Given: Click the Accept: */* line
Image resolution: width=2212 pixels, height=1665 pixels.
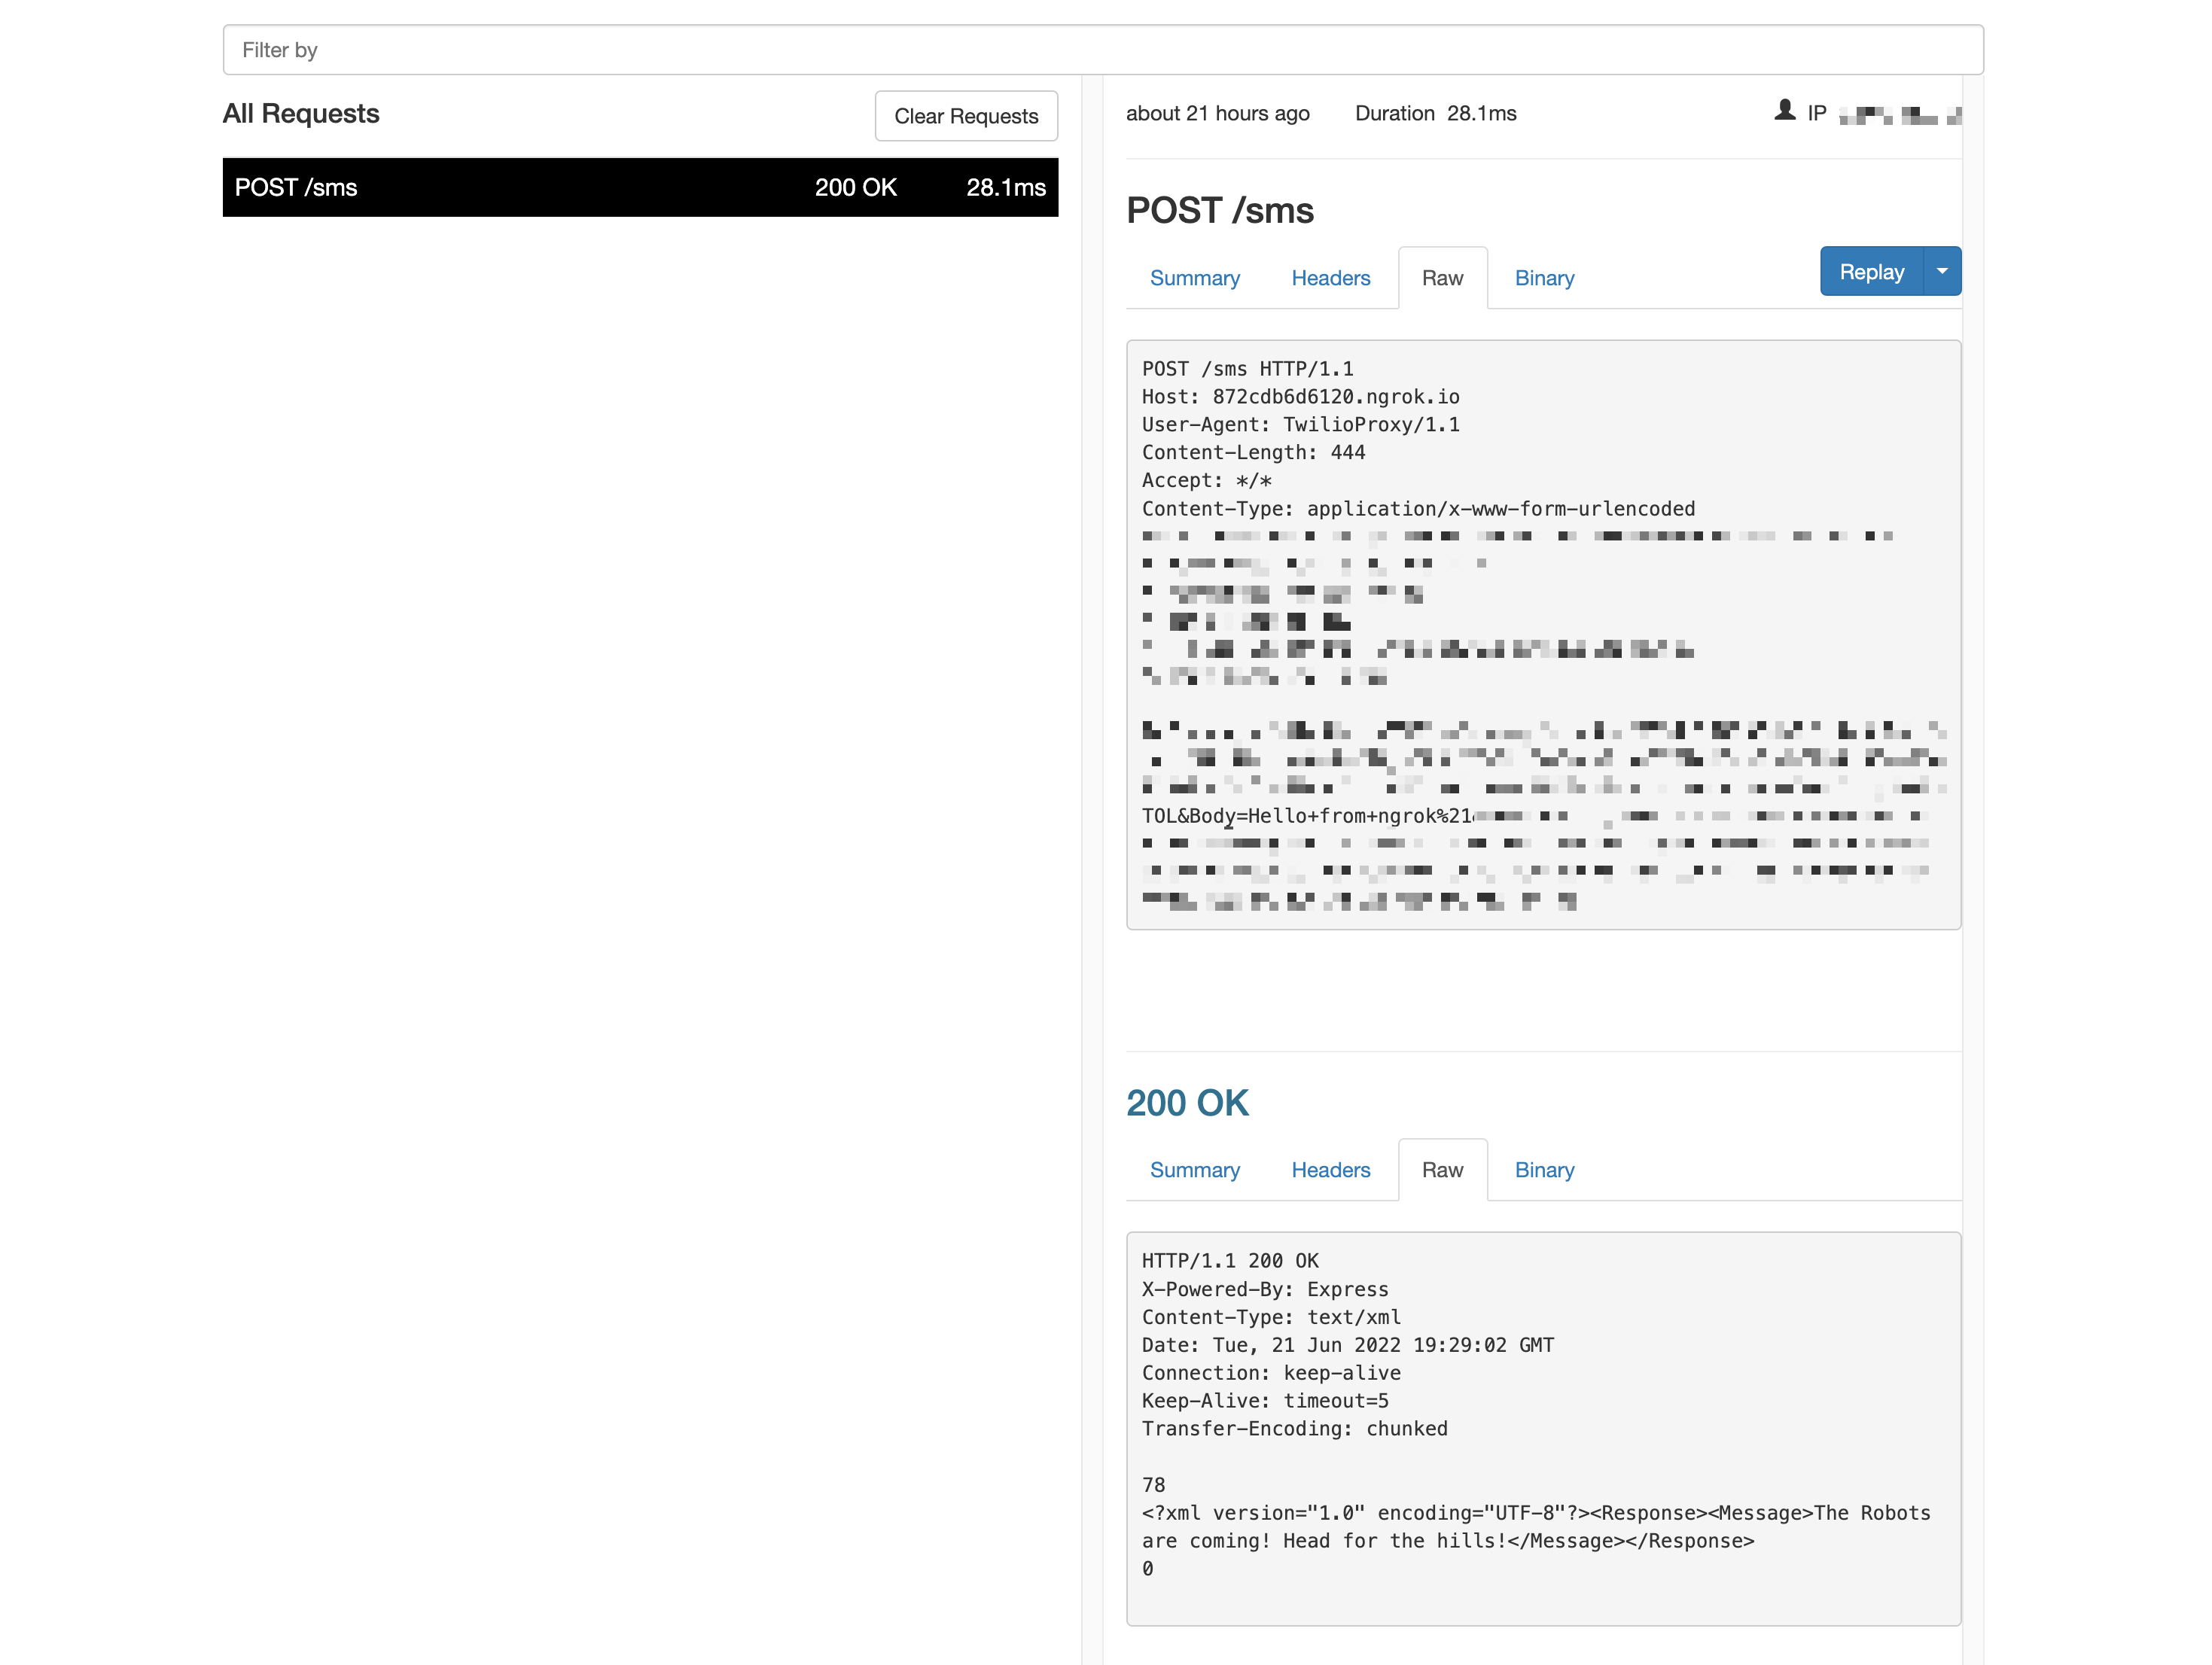Looking at the screenshot, I should (x=1206, y=481).
